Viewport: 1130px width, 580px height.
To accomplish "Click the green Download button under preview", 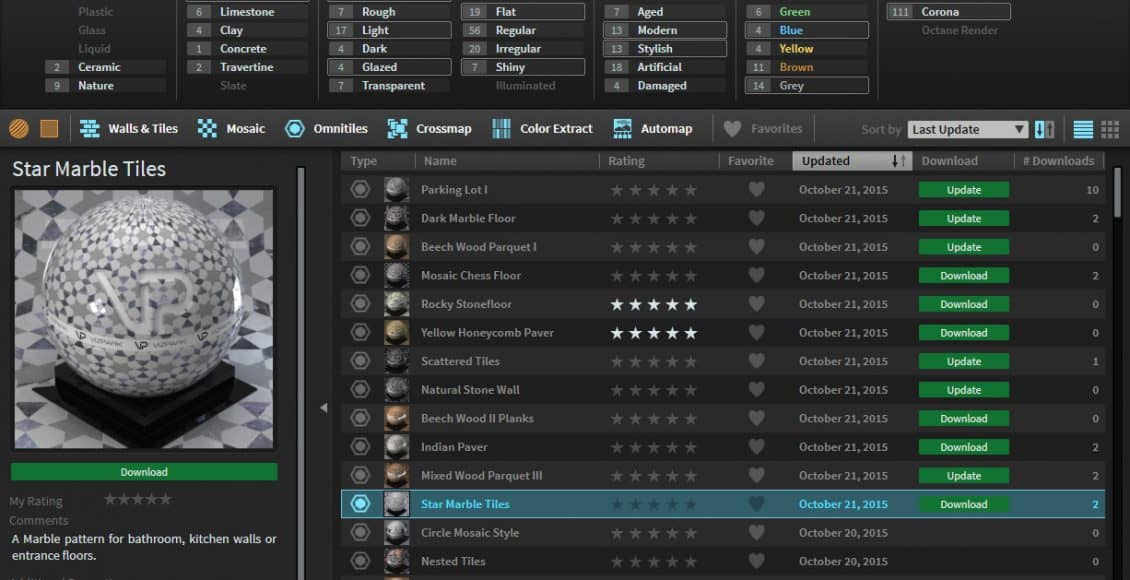I will point(144,472).
